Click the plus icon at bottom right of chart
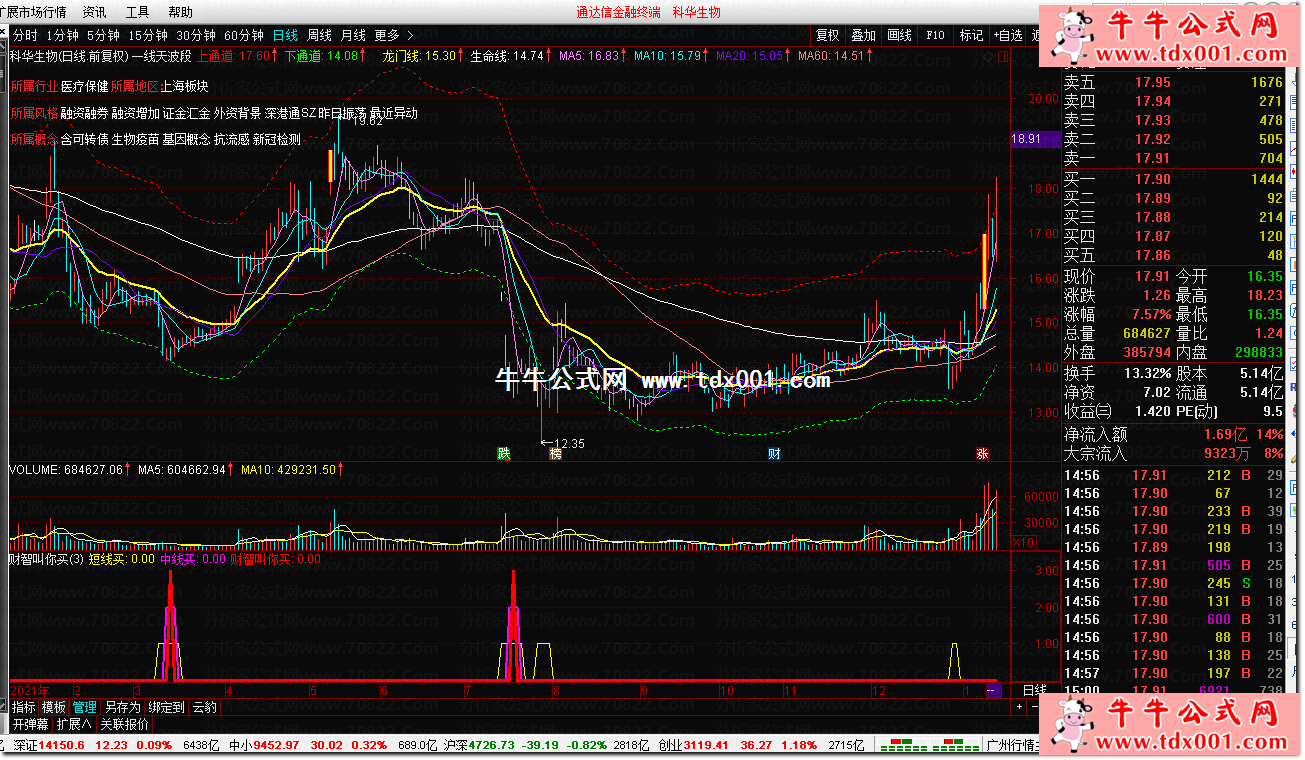 pyautogui.click(x=1019, y=706)
